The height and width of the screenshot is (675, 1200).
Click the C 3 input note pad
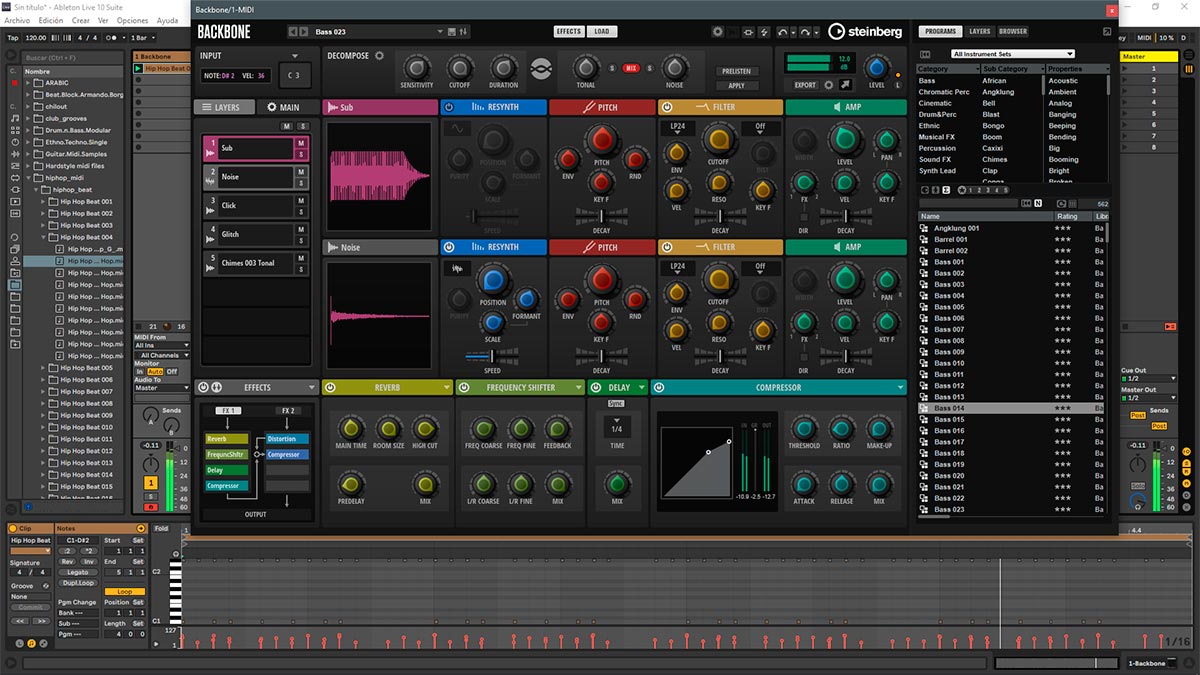click(296, 75)
